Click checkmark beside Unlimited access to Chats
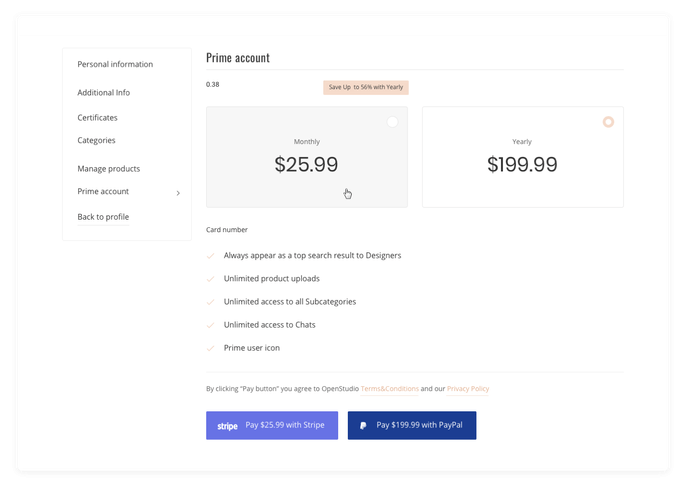 210,325
